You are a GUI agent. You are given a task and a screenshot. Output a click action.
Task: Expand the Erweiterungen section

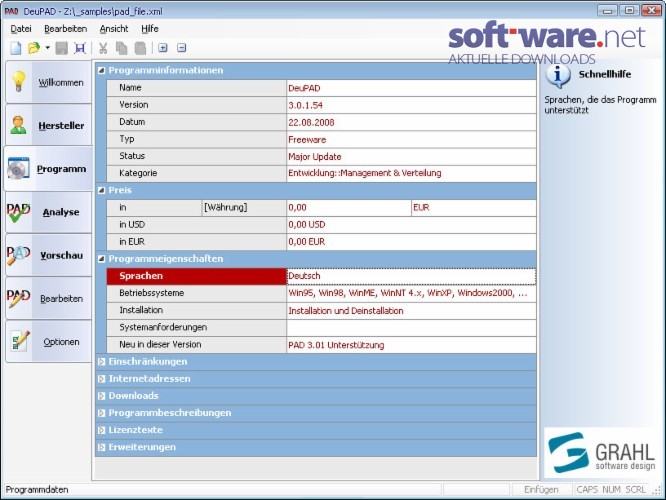click(102, 447)
